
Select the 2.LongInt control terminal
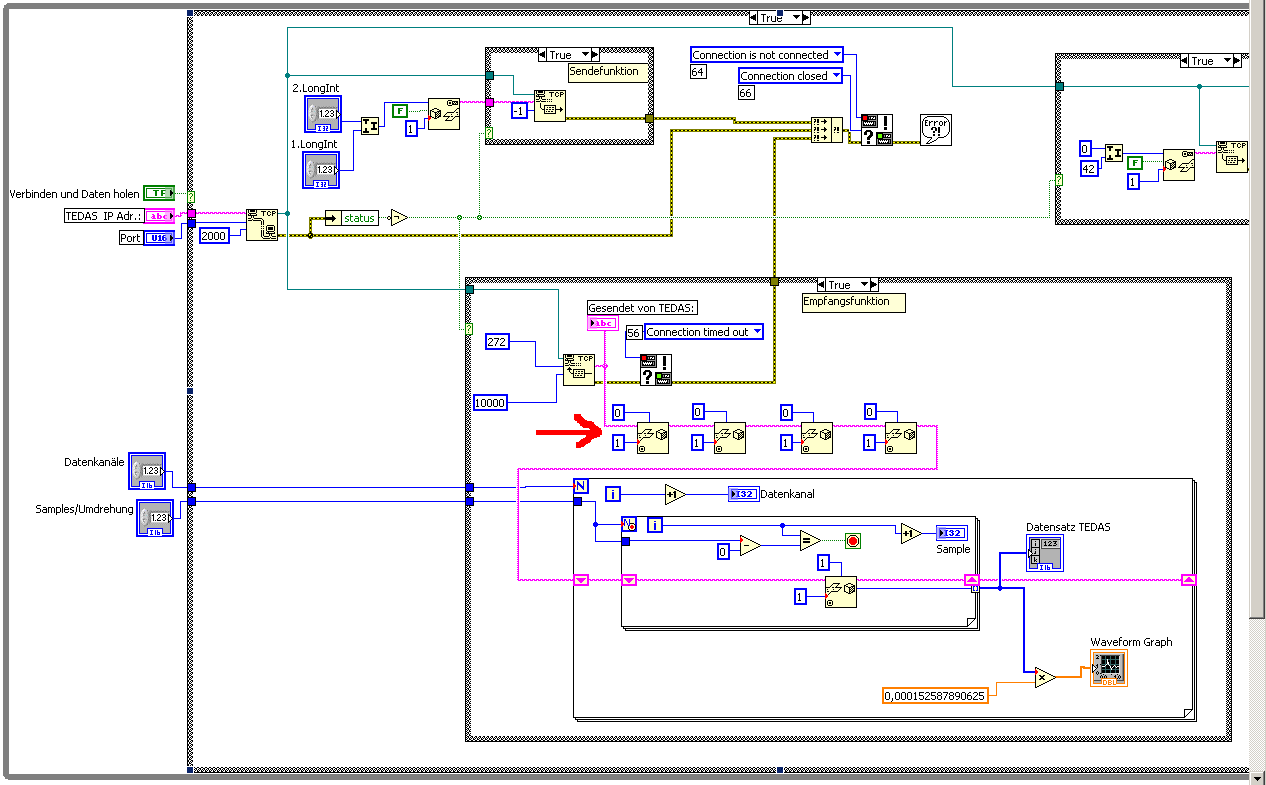click(322, 115)
